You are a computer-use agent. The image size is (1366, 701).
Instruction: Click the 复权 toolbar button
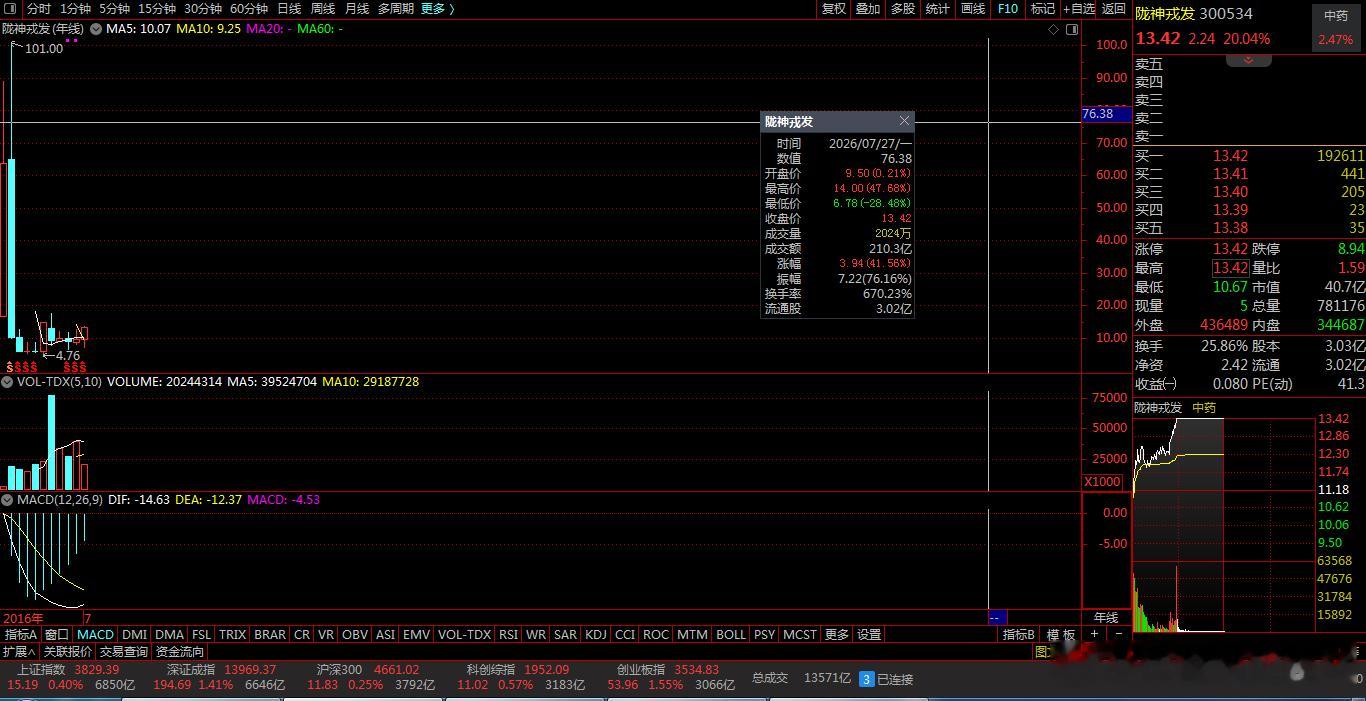834,9
